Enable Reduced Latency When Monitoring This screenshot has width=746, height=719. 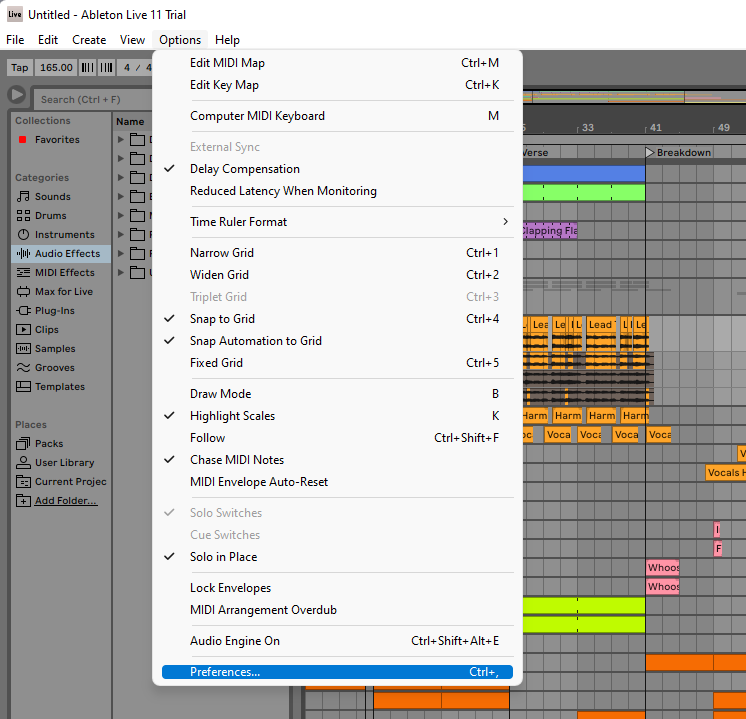point(337,191)
